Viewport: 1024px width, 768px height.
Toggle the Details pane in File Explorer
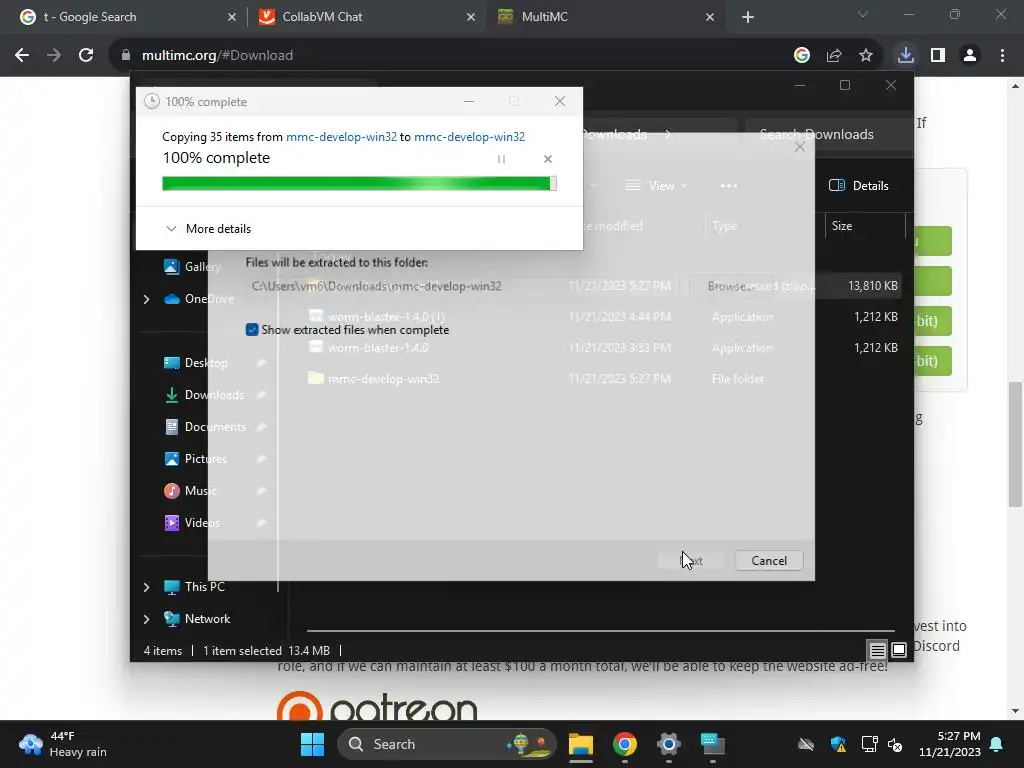pyautogui.click(x=858, y=186)
